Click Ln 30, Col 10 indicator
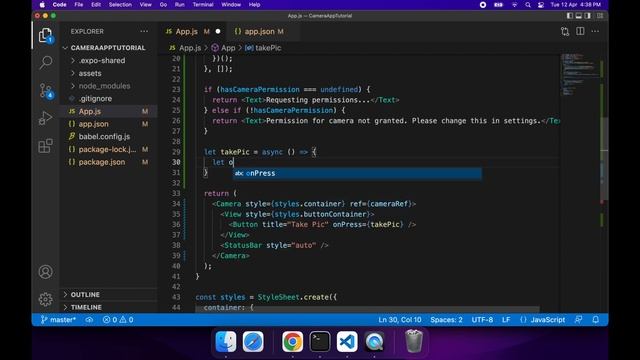The height and width of the screenshot is (360, 640). pos(400,320)
